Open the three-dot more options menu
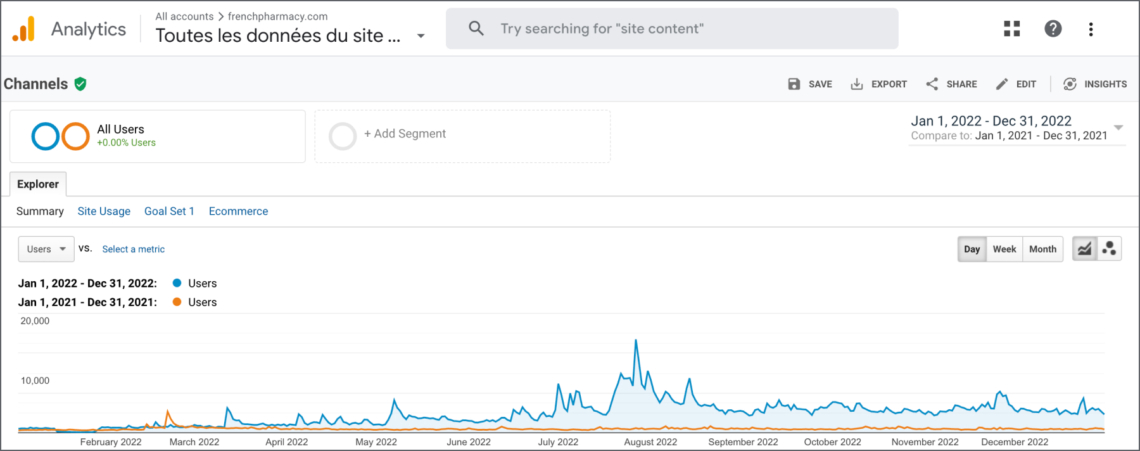 1091,29
